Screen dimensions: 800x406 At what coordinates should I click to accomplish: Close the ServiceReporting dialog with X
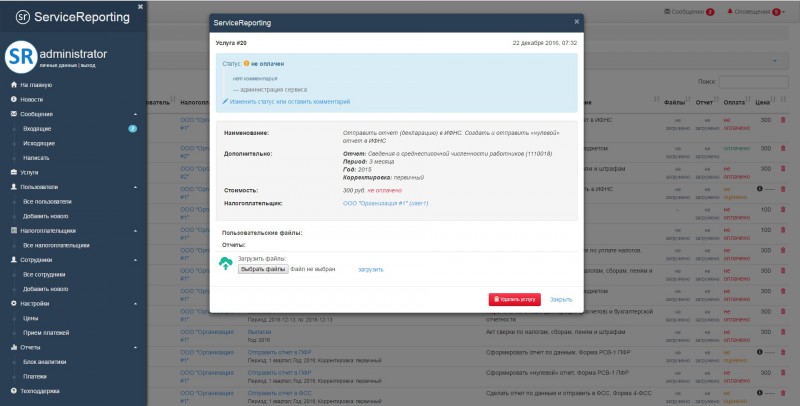577,22
